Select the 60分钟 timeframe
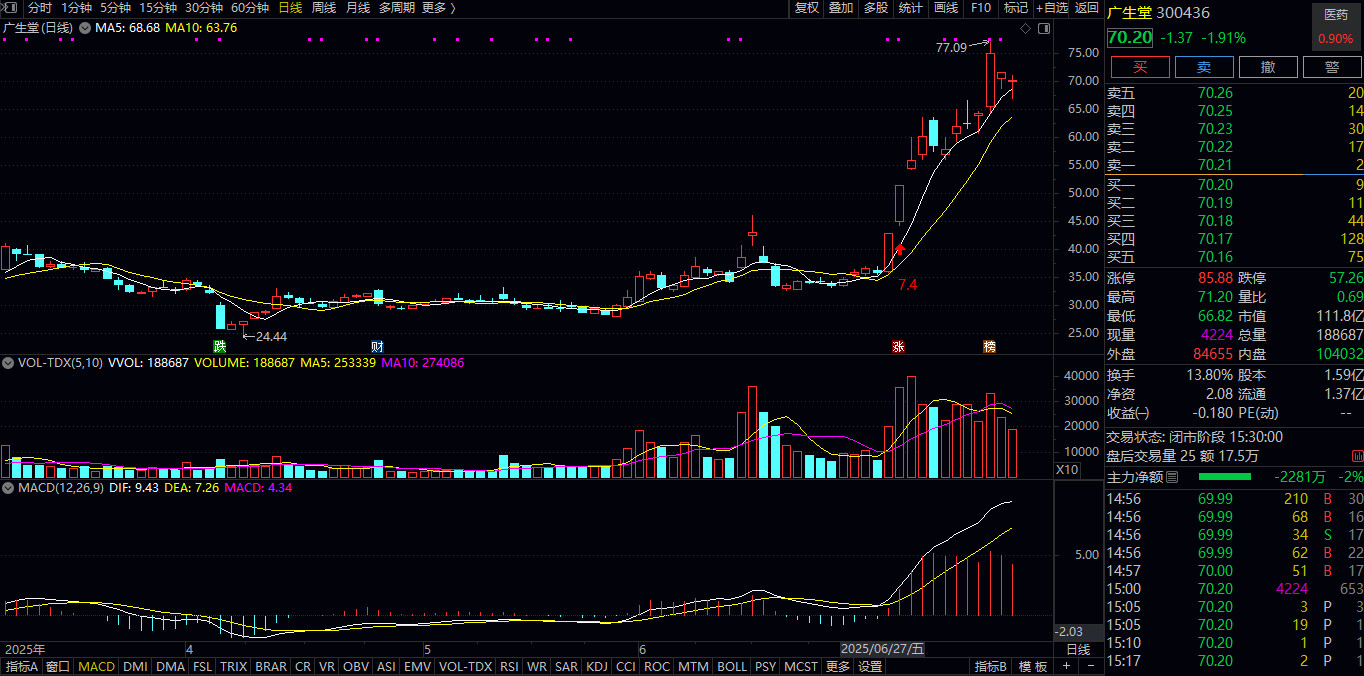Image resolution: width=1364 pixels, height=676 pixels. point(250,8)
